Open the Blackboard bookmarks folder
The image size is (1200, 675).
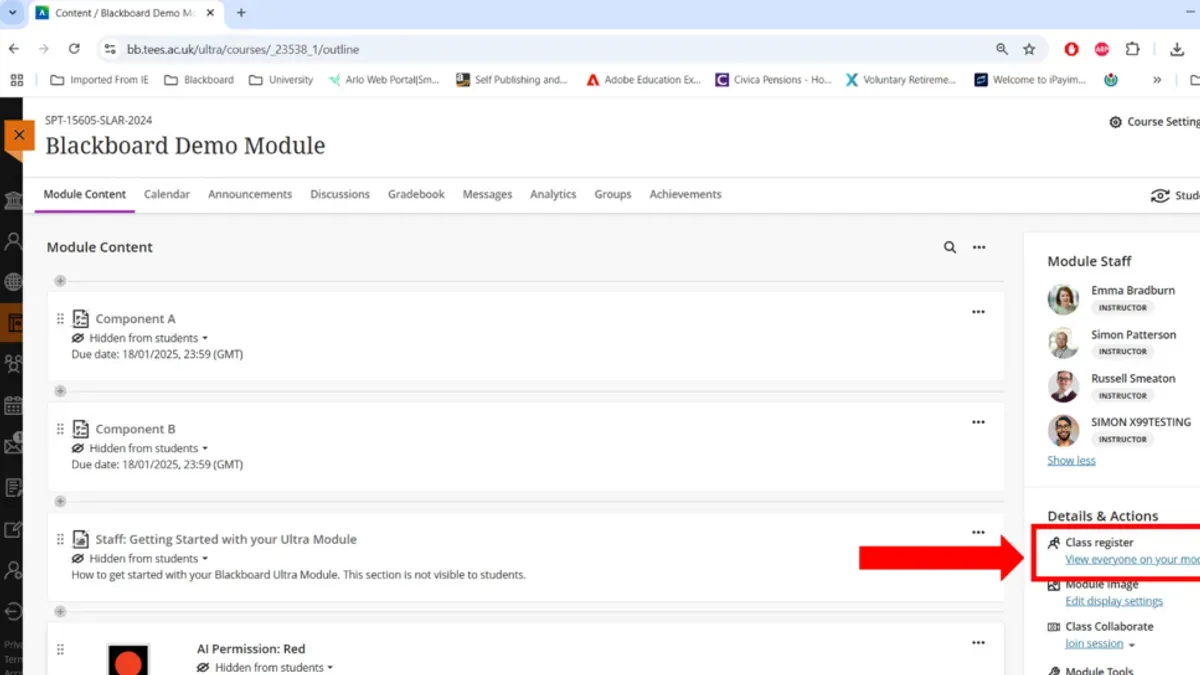point(198,80)
